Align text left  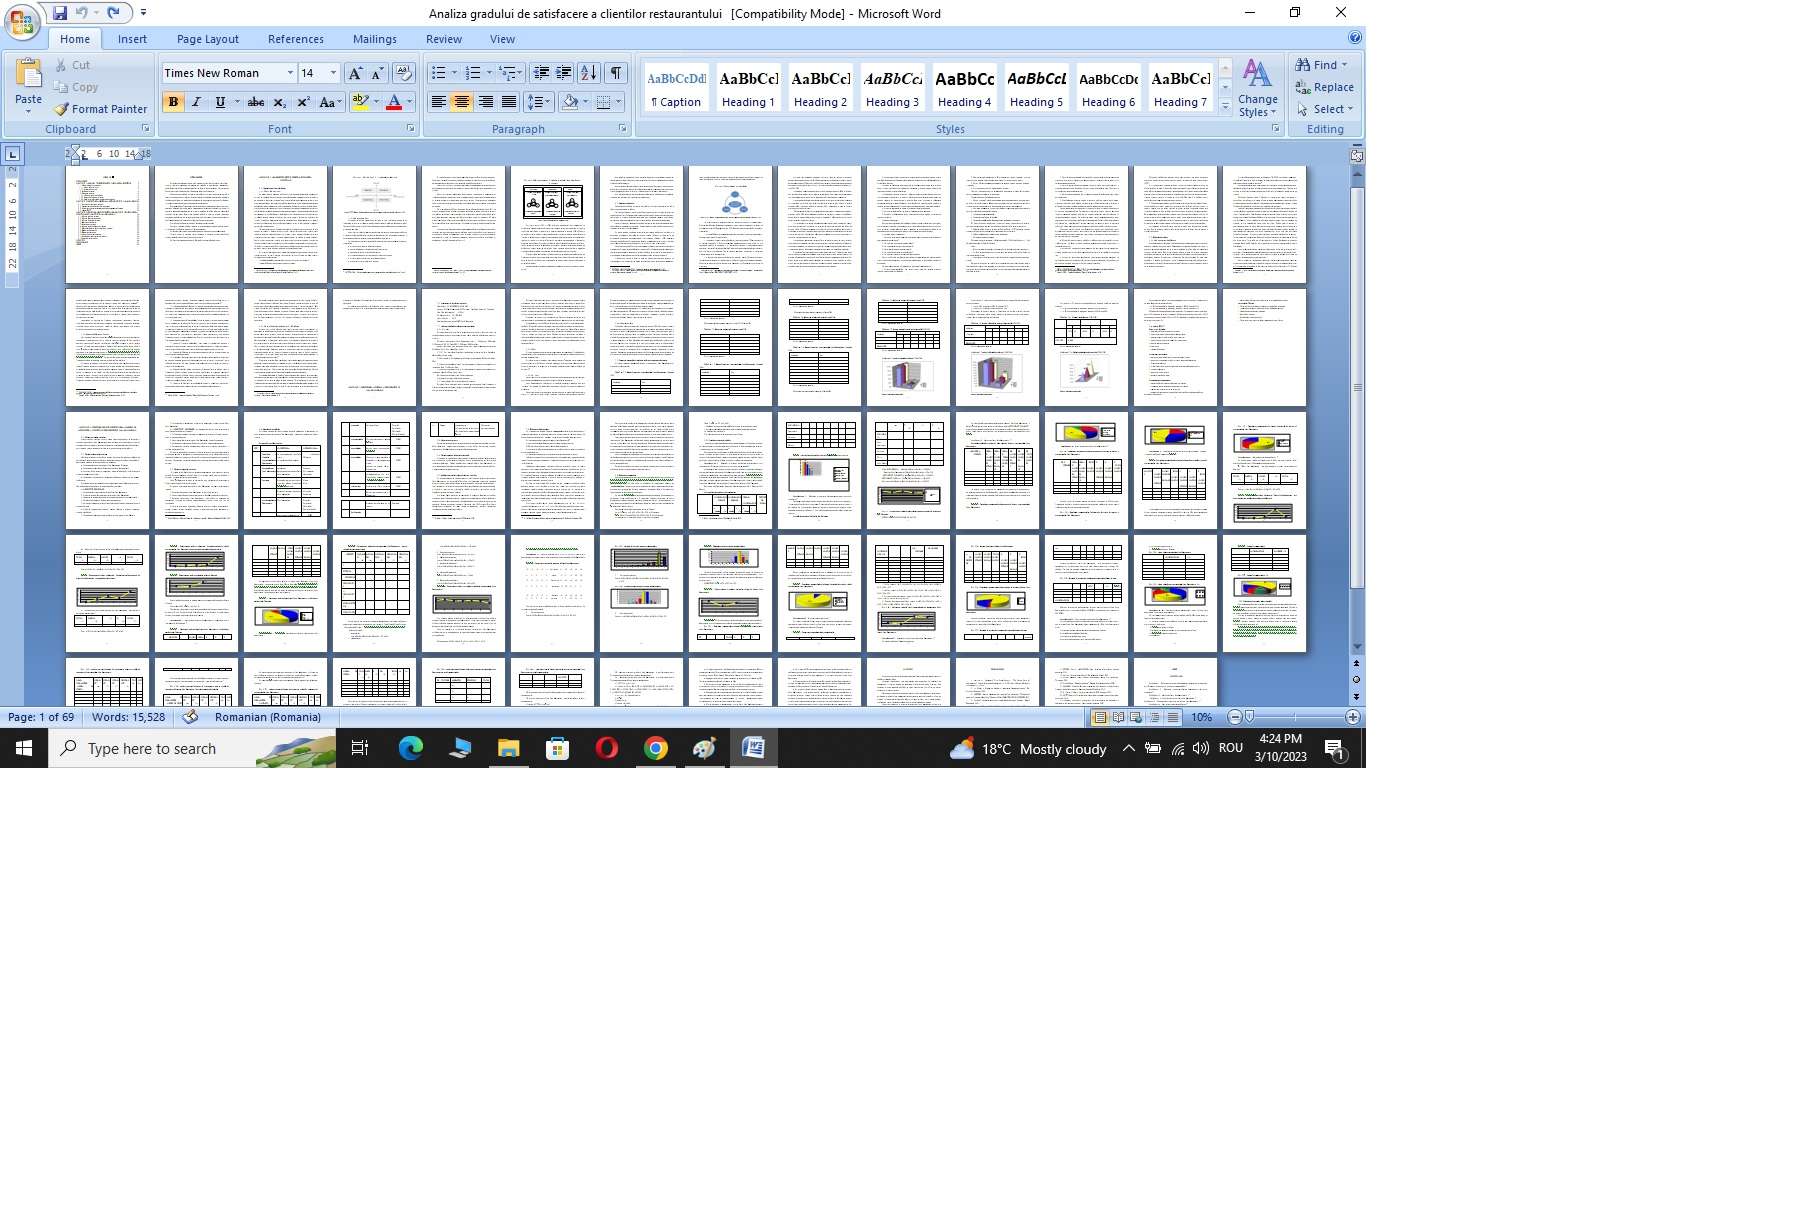438,102
